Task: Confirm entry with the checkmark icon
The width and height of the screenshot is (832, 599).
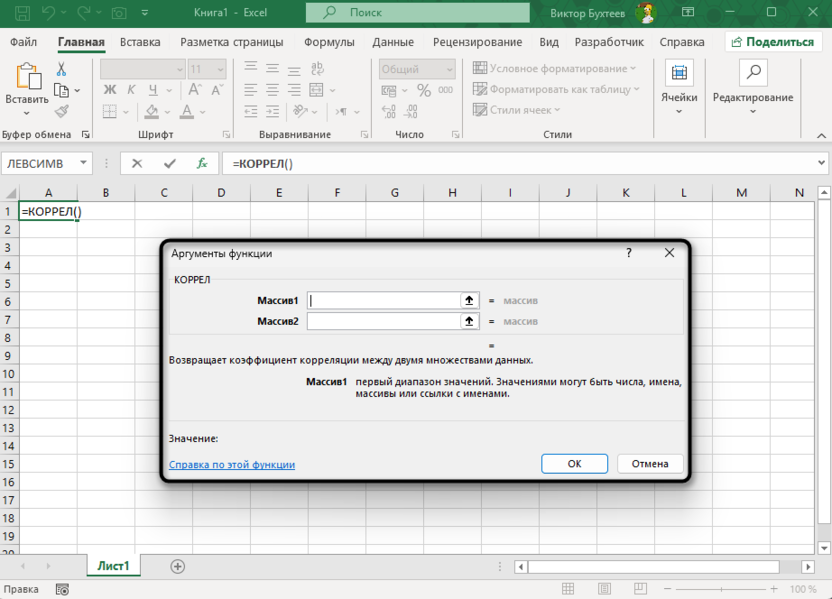Action: (169, 163)
